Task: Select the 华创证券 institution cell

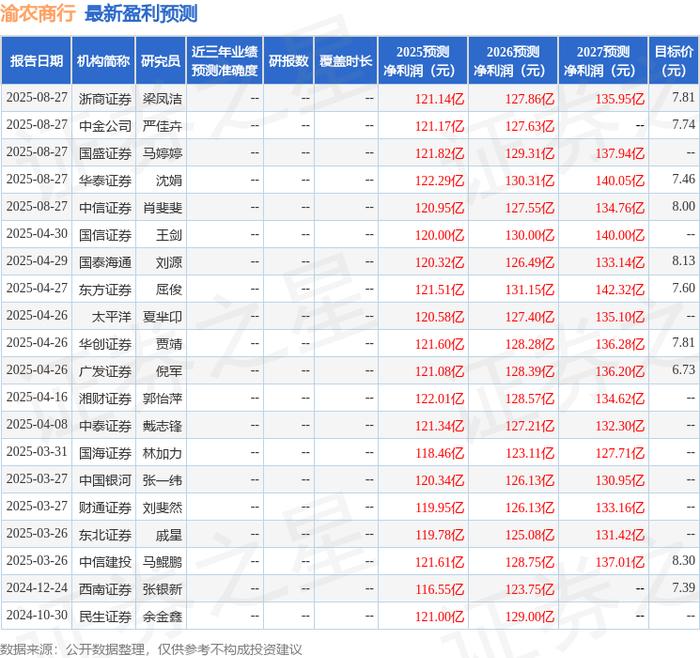Action: tap(105, 344)
